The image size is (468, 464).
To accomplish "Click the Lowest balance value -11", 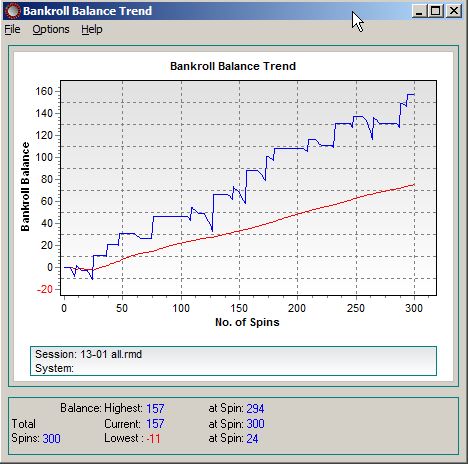I will click(x=153, y=438).
